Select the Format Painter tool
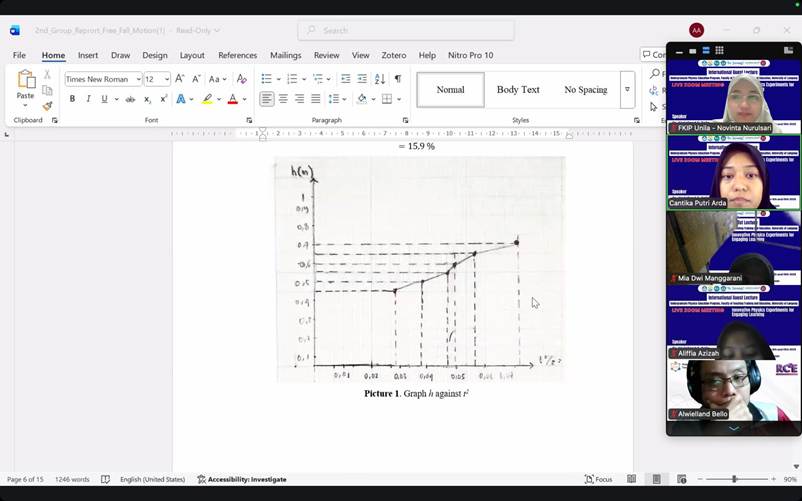Viewport: 802px width, 501px height. click(x=47, y=106)
